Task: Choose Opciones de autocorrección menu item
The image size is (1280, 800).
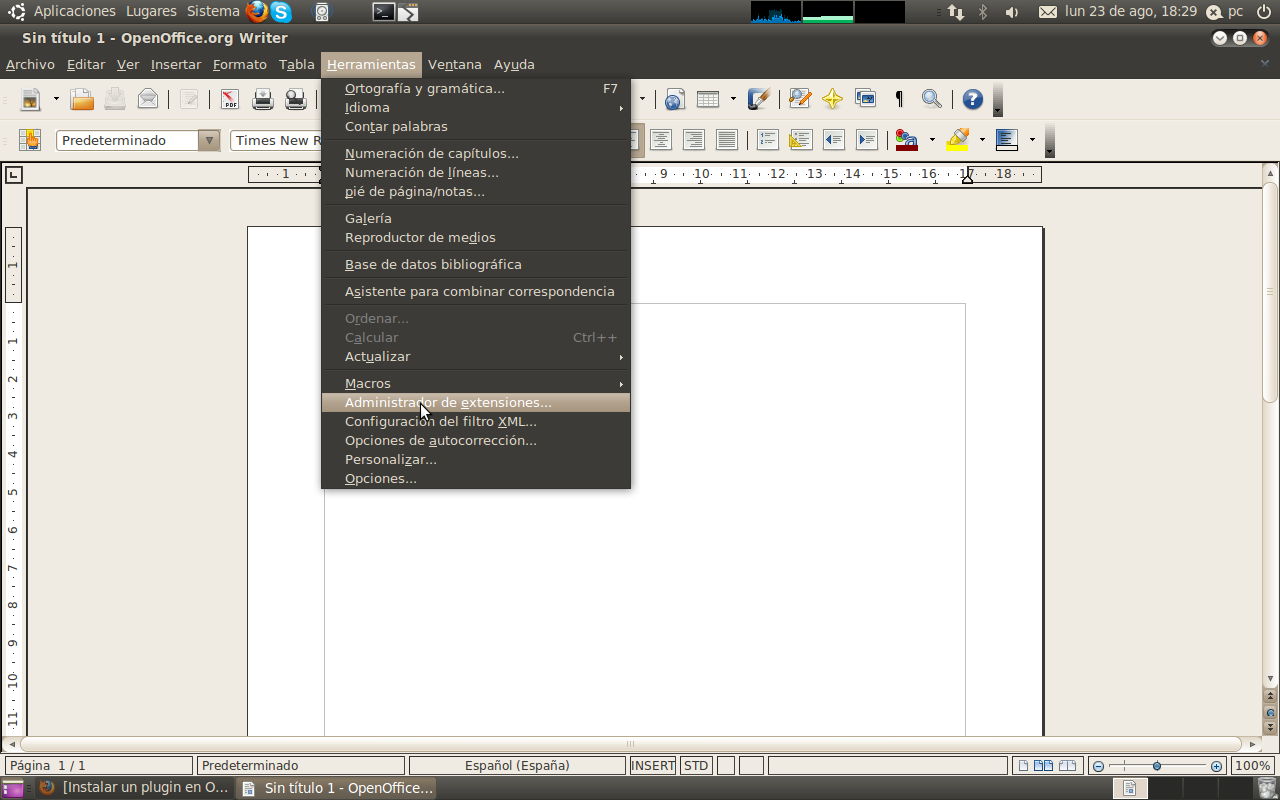Action: [x=476, y=440]
